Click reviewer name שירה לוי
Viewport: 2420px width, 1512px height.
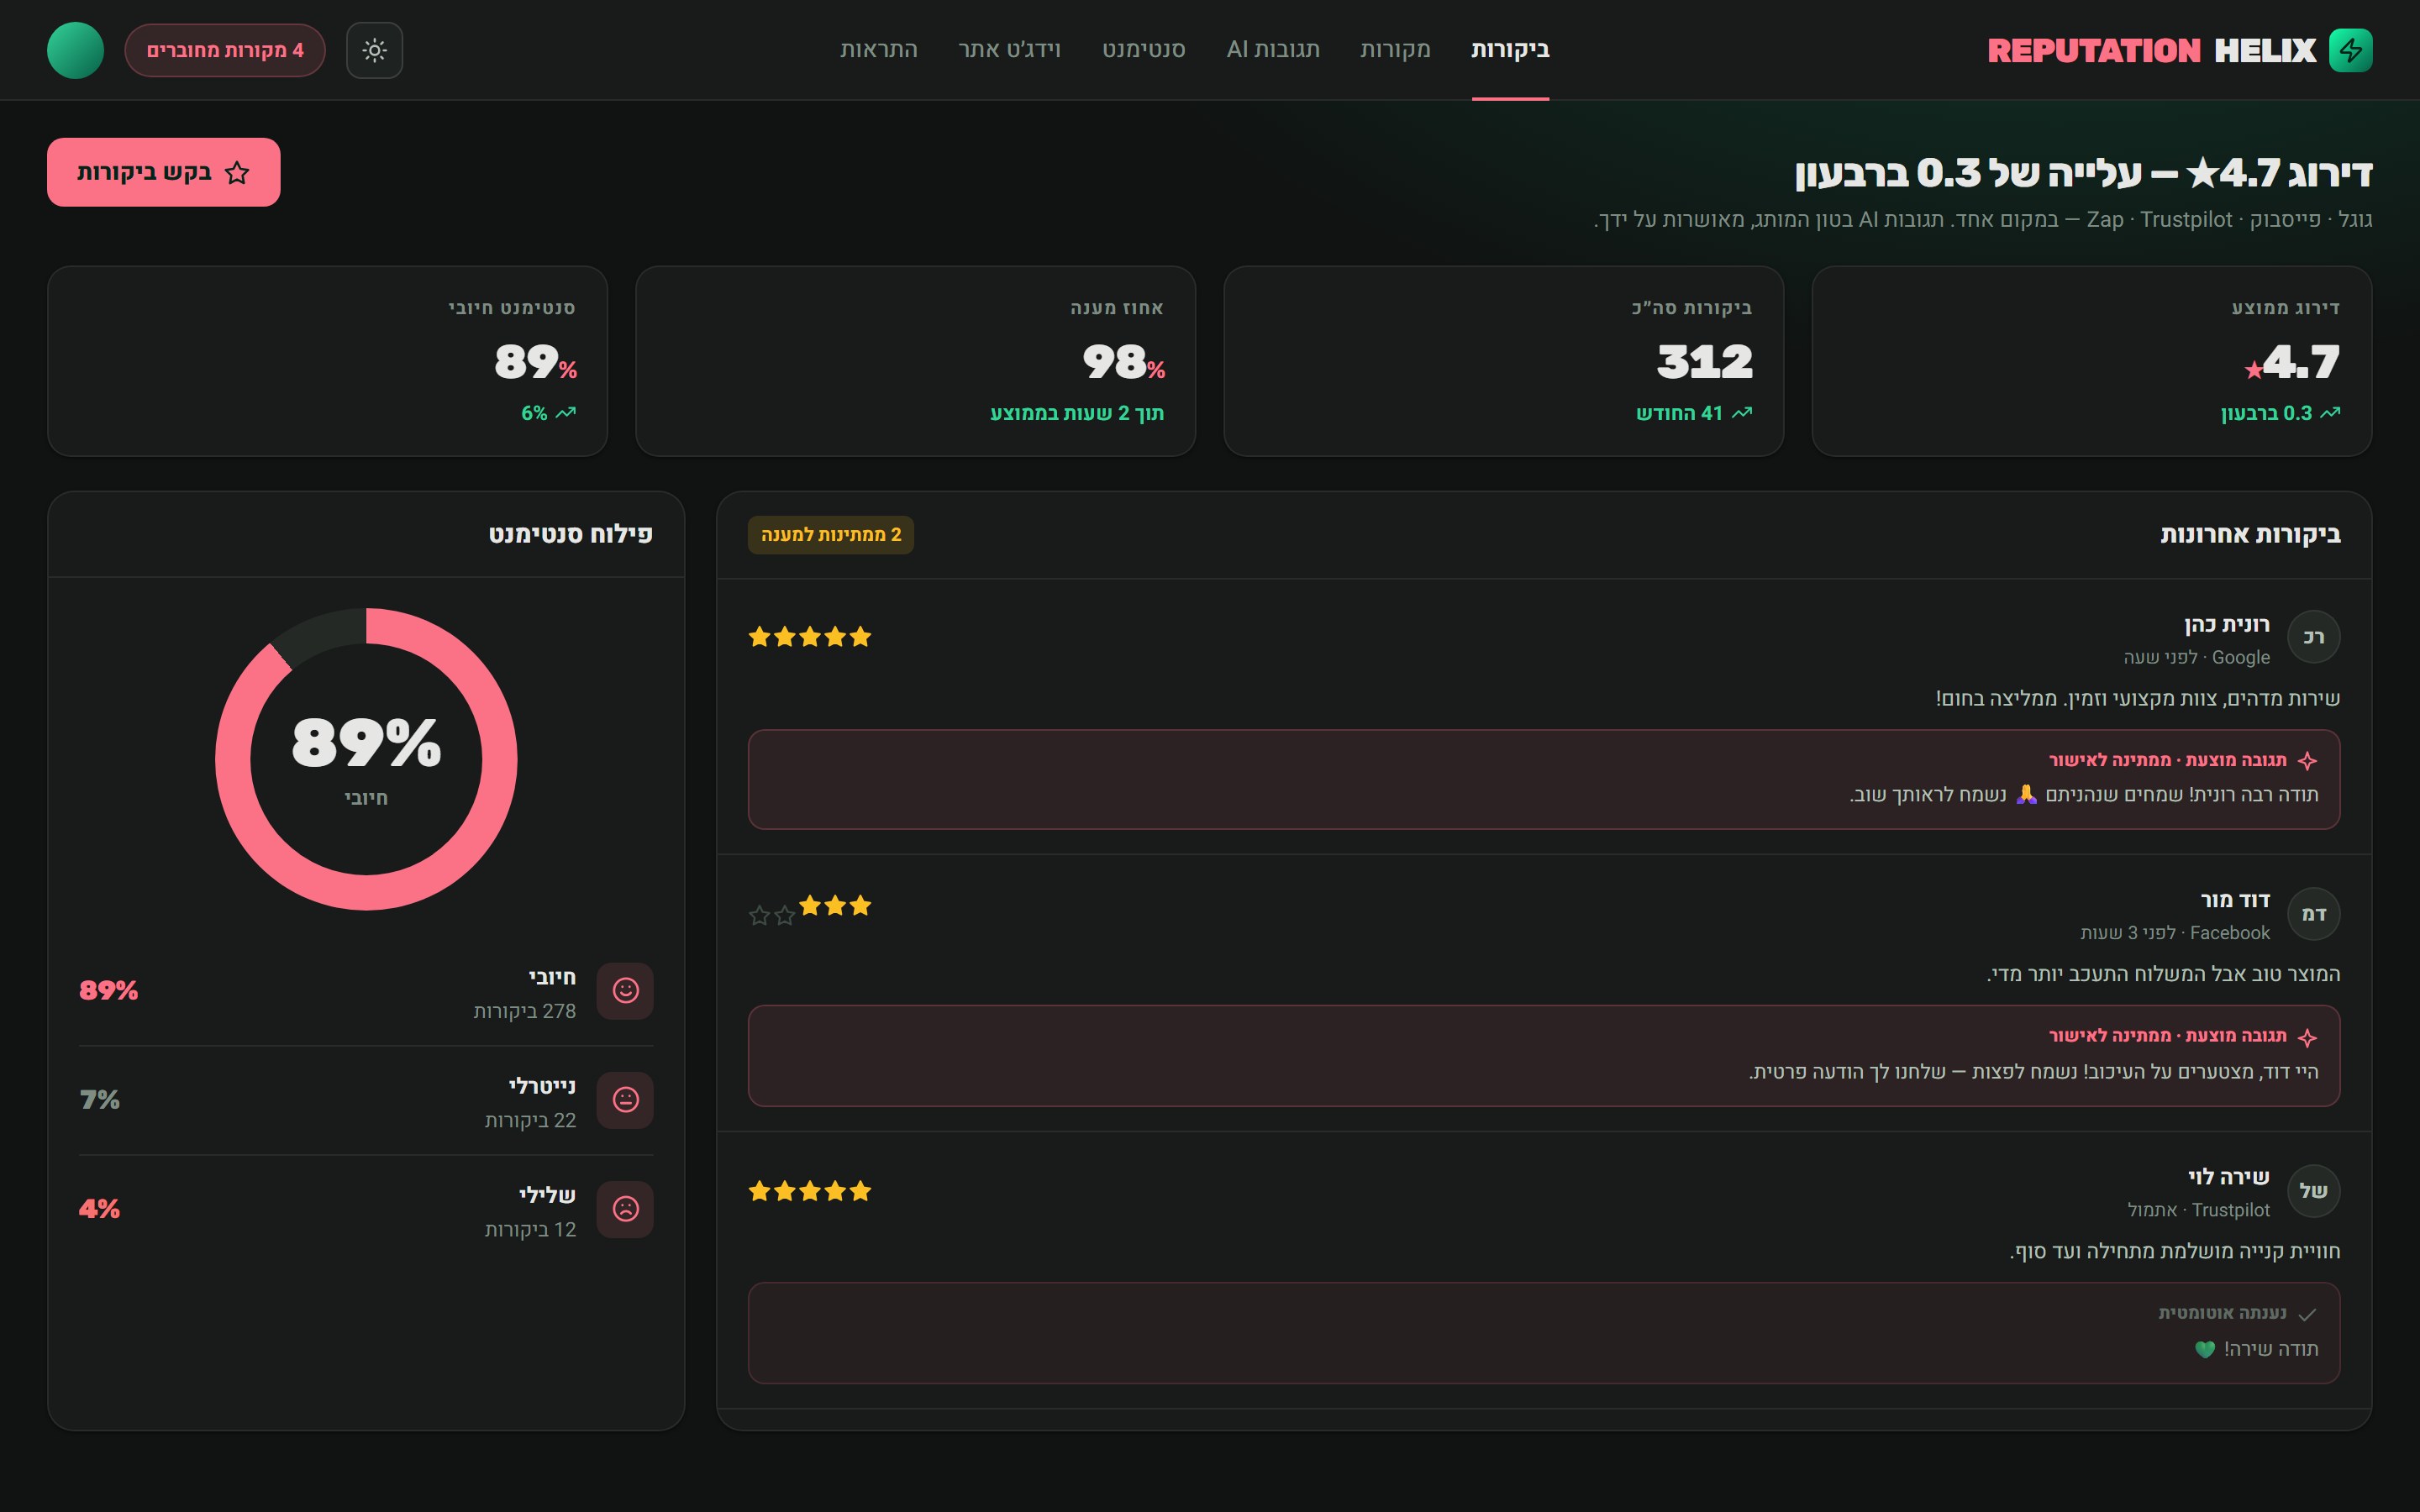pyautogui.click(x=2228, y=1177)
